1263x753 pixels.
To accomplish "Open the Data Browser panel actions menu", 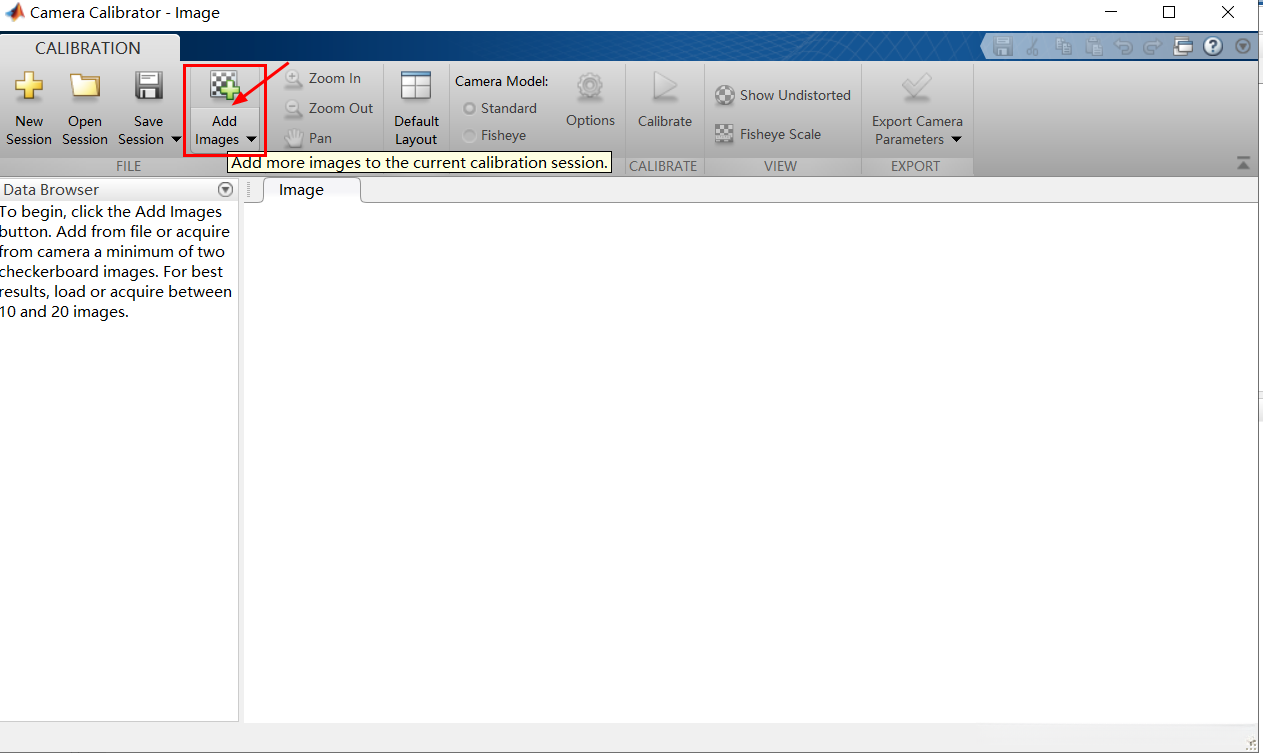I will tap(225, 189).
